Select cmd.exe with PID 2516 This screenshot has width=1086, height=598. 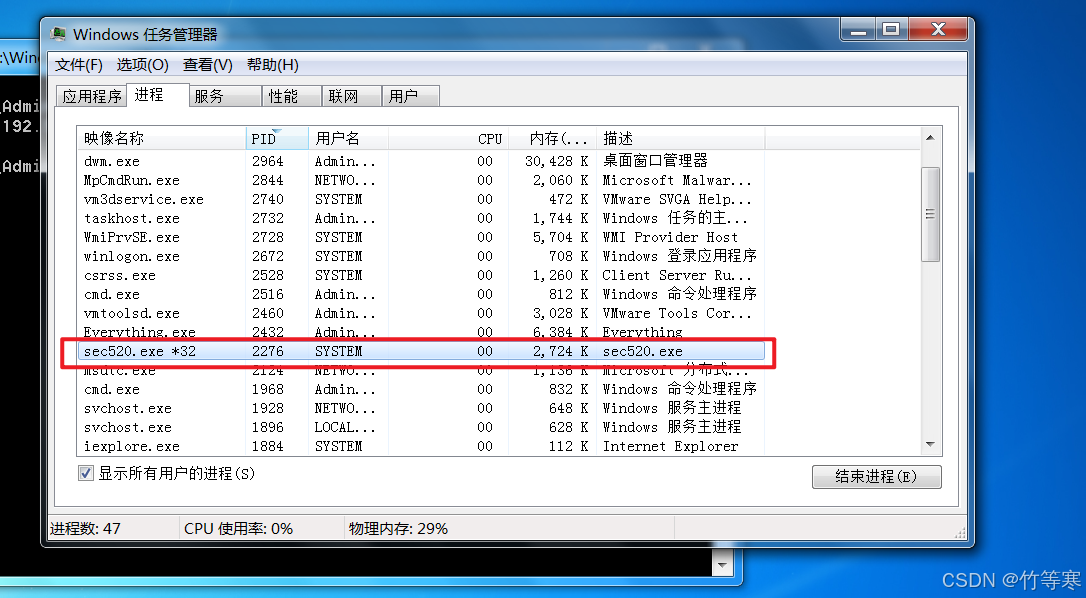point(421,294)
